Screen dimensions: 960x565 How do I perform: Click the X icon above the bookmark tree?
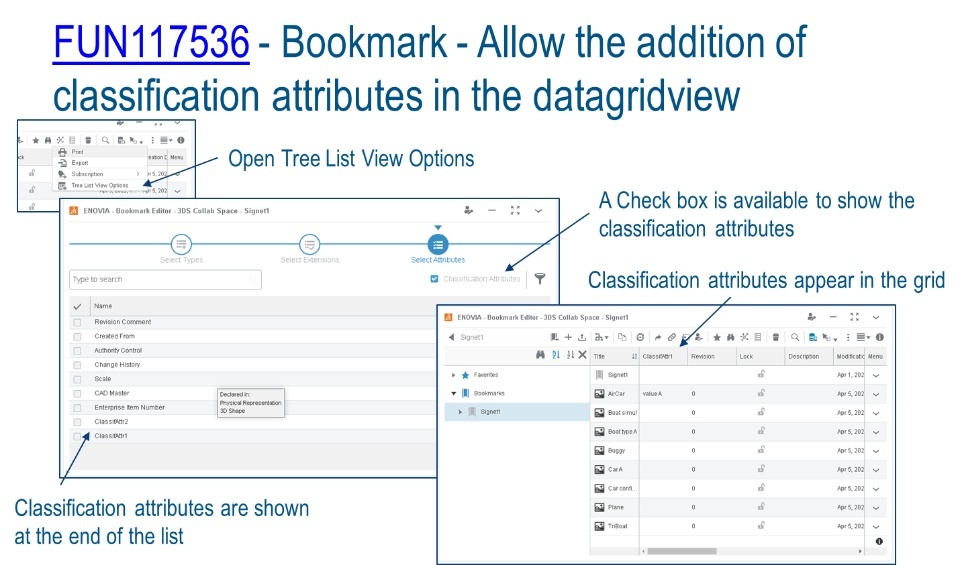[582, 354]
